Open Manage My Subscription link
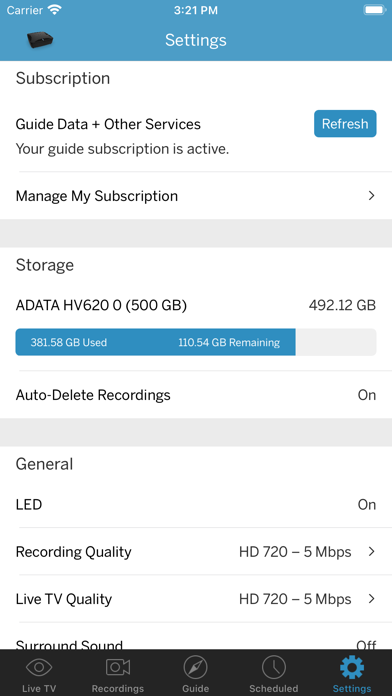 click(196, 196)
